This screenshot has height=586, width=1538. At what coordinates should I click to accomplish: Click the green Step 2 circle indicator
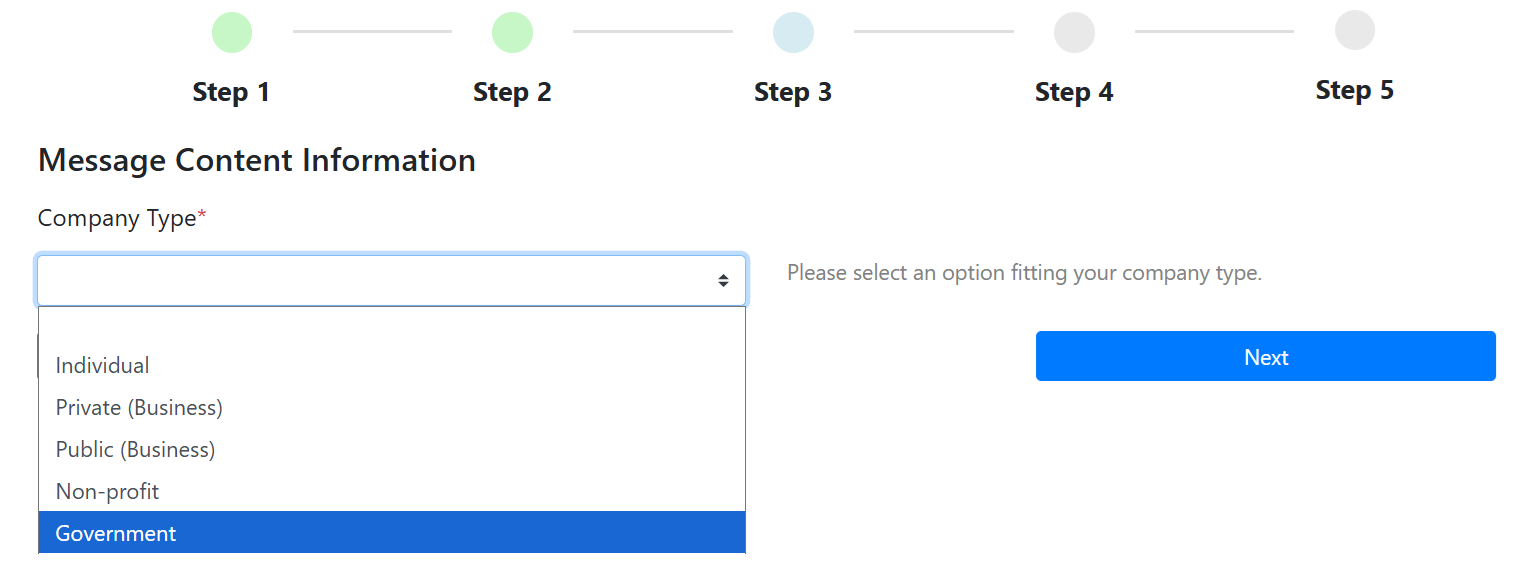512,32
